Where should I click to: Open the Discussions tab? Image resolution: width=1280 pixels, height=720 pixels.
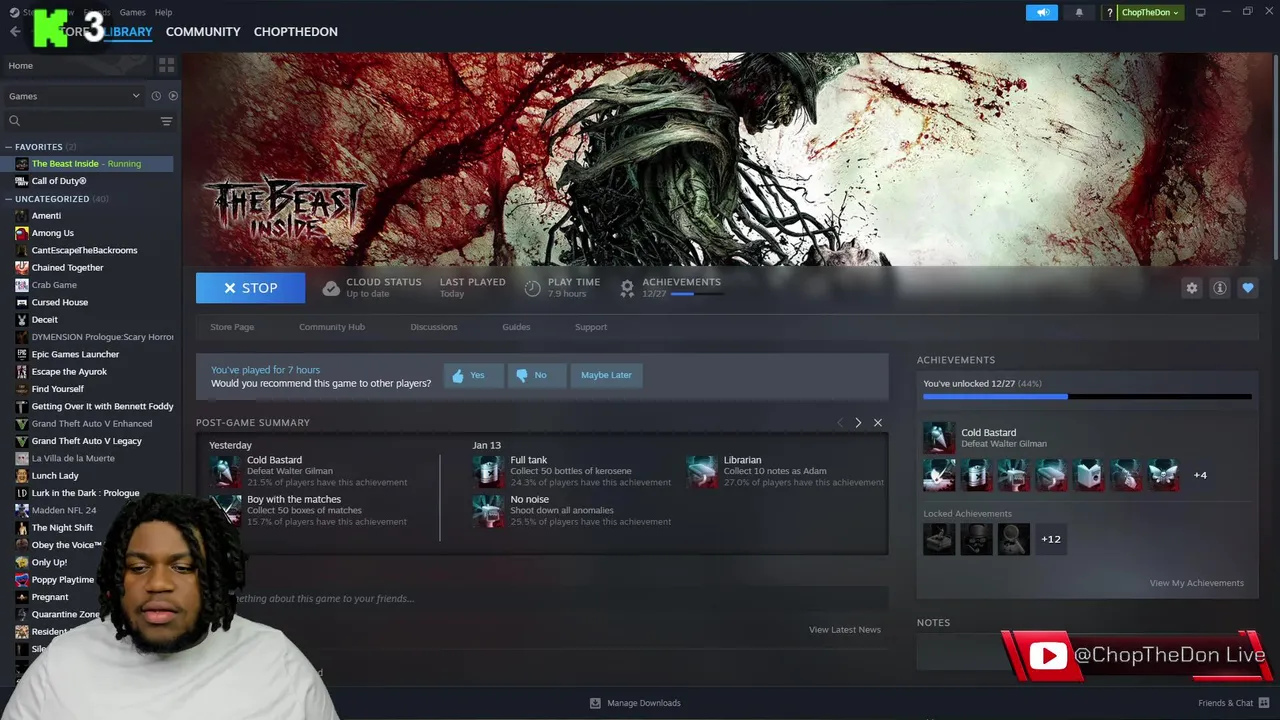tap(434, 327)
